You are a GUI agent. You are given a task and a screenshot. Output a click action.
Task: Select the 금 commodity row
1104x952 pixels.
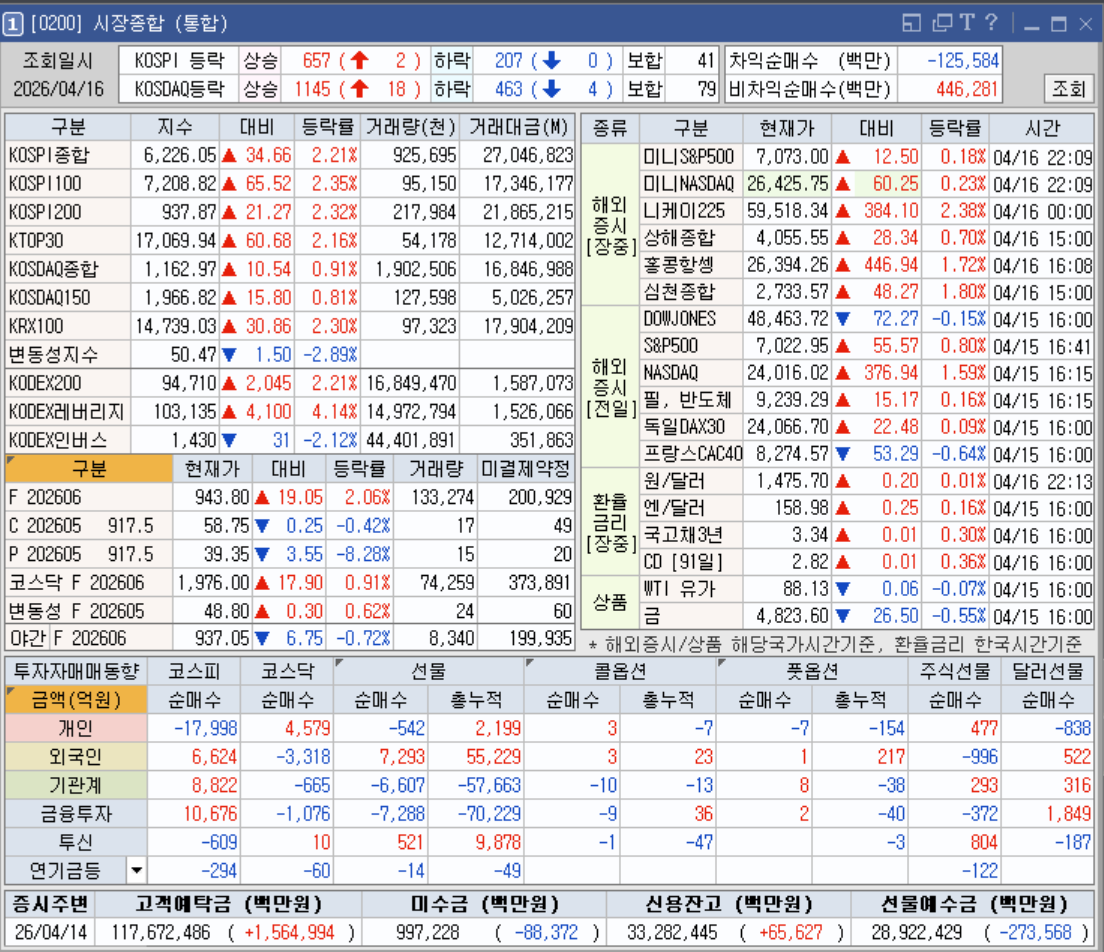point(691,616)
